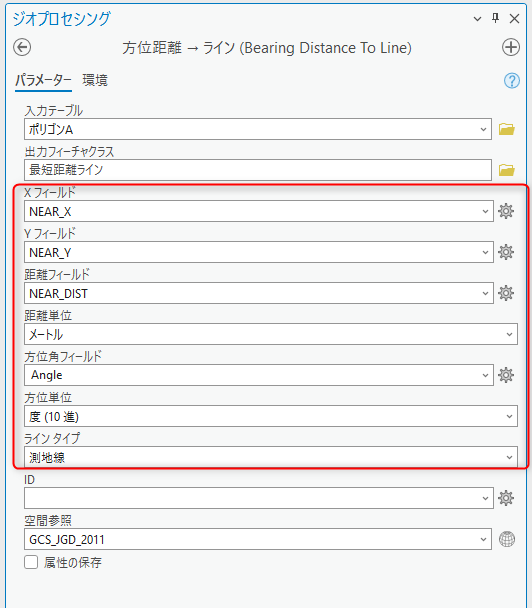
Task: Select the パラメーター tab
Action: 43,80
